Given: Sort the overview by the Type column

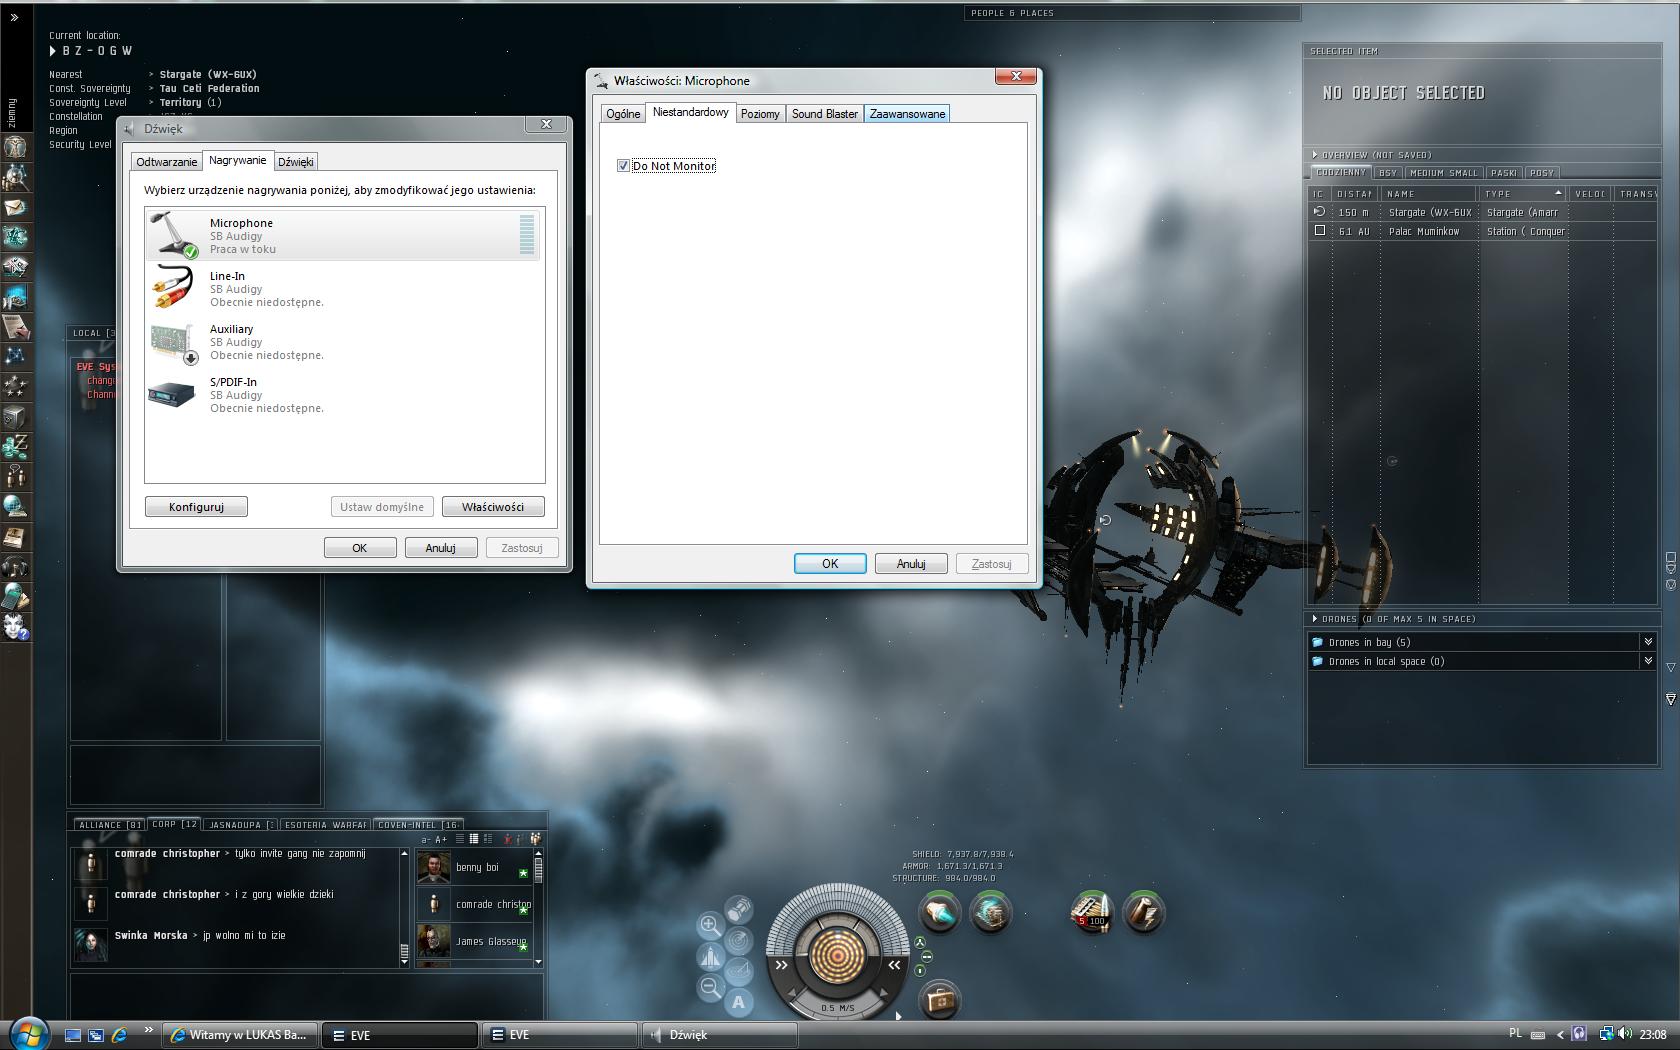Looking at the screenshot, I should coord(1522,194).
